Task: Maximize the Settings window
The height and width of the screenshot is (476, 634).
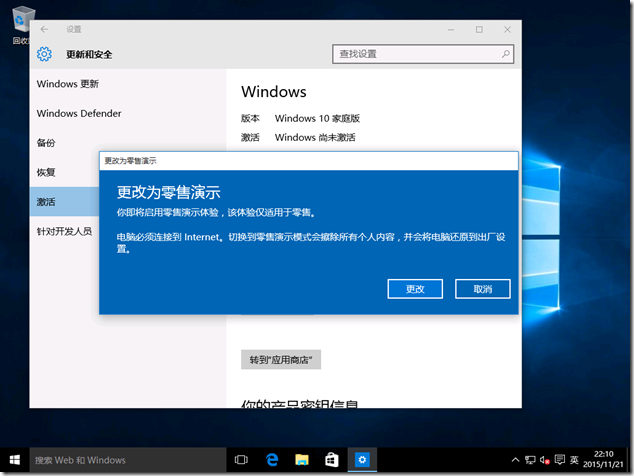Action: coord(479,30)
